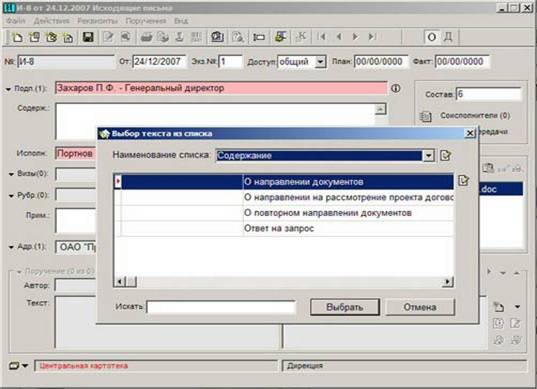Click the edit icon beside the text list
This screenshot has width=537, height=389.
coord(463,180)
